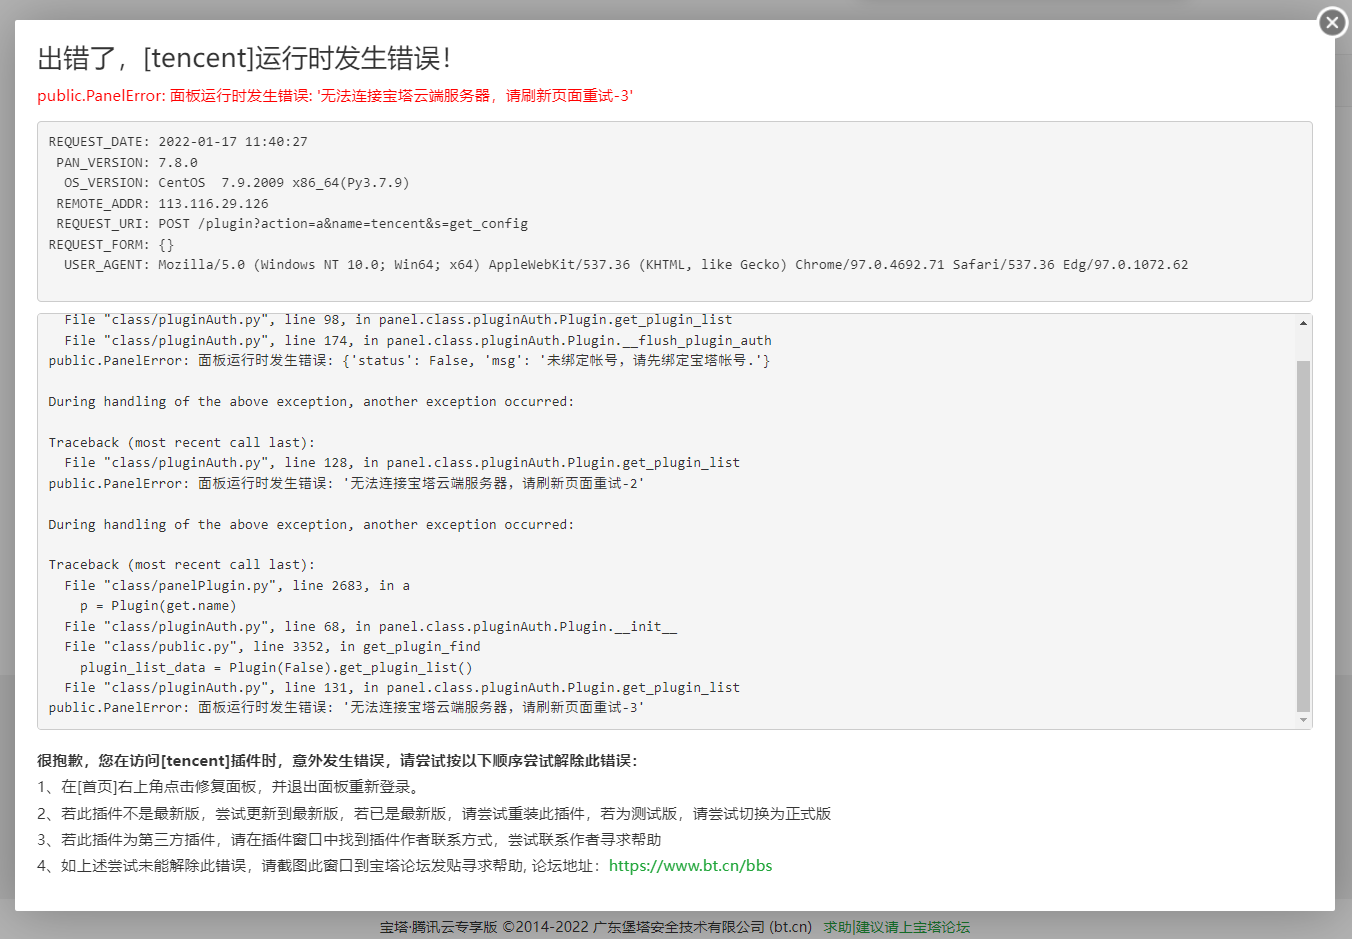1352x939 pixels.
Task: Open the https://www.bt.cn/bbs forum link
Action: tap(690, 866)
